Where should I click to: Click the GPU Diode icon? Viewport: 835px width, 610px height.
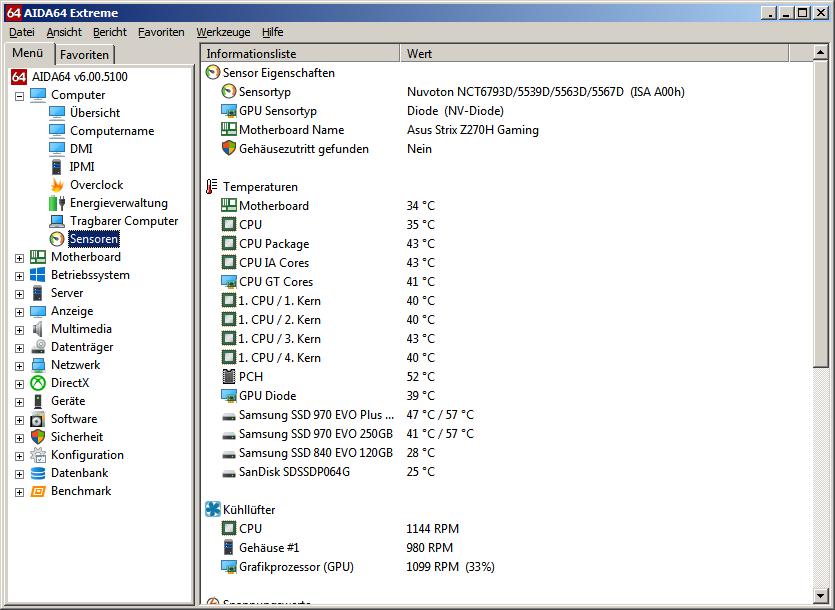coord(228,396)
